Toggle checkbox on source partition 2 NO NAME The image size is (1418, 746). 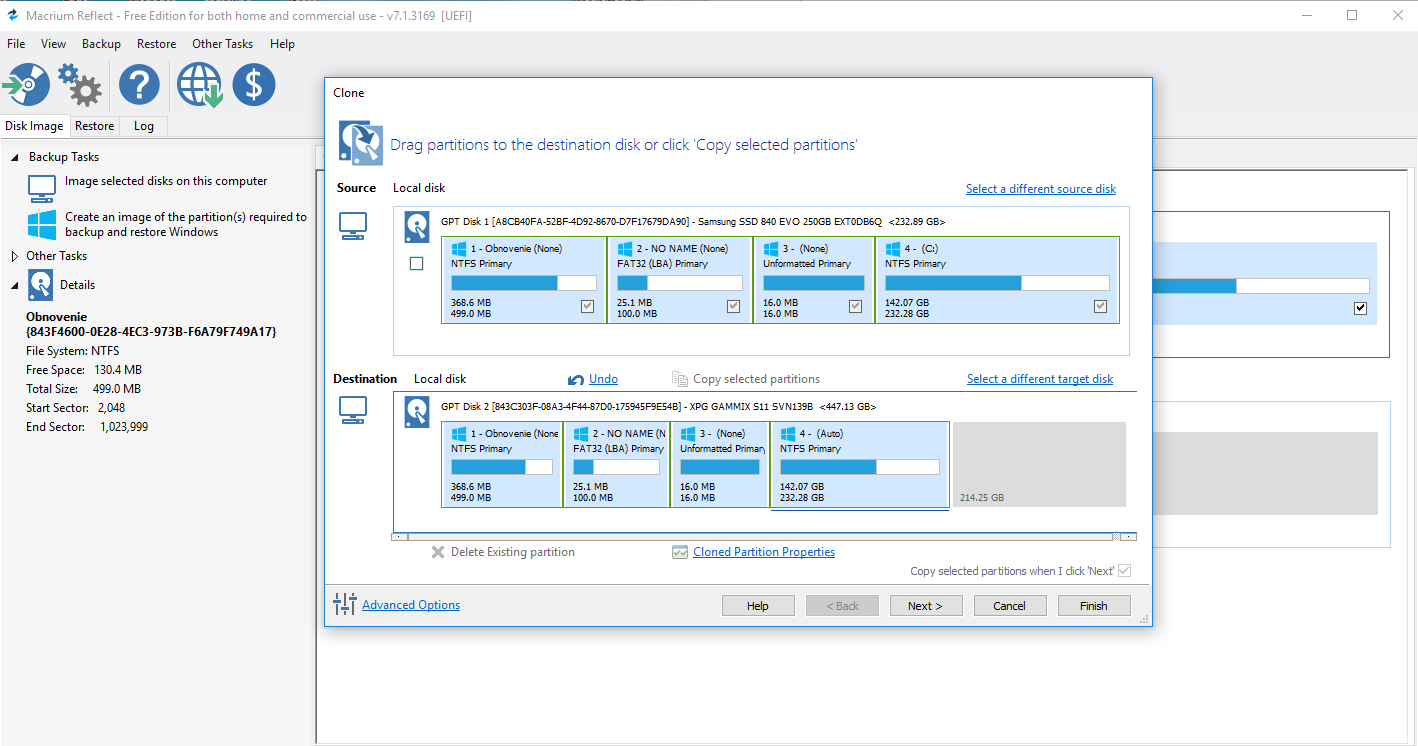coord(734,307)
